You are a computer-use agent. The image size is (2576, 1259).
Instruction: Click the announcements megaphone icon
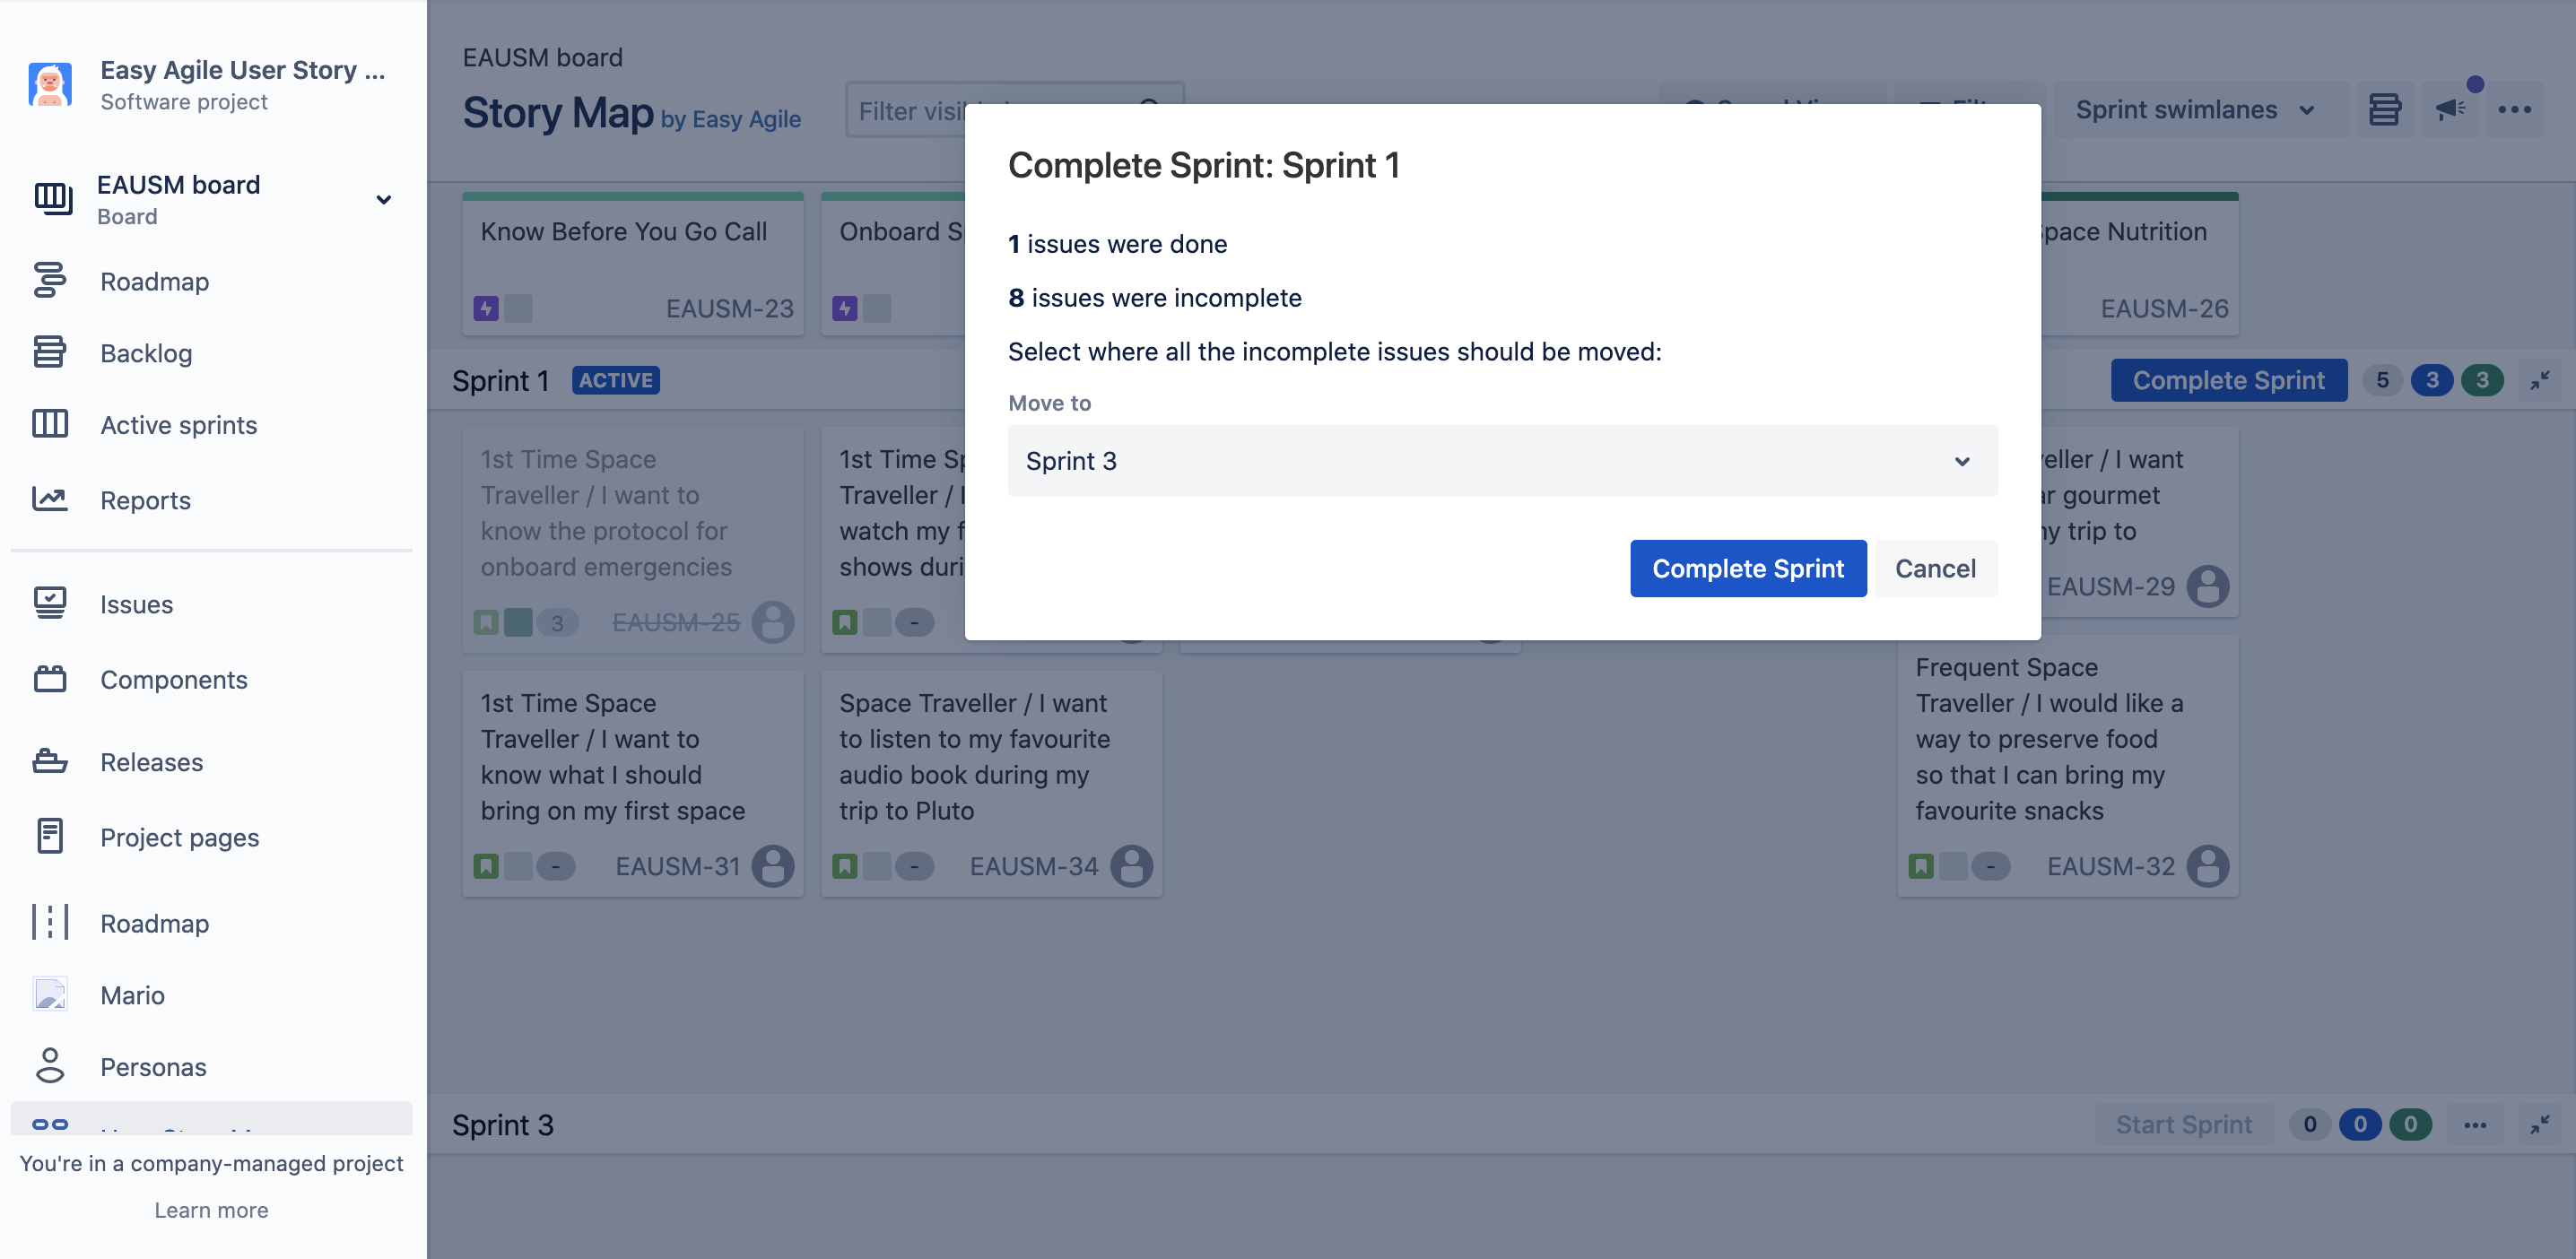[x=2449, y=109]
